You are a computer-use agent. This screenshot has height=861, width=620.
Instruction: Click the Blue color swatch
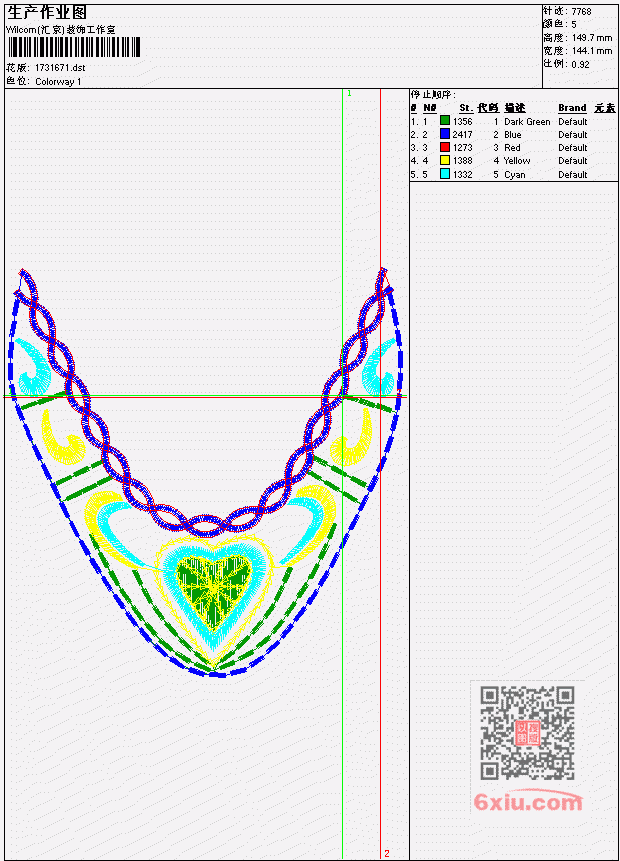point(445,134)
